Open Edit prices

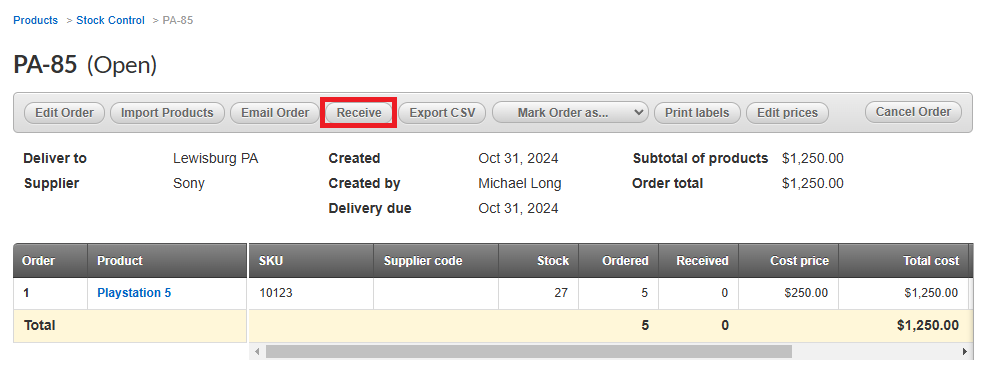[787, 113]
